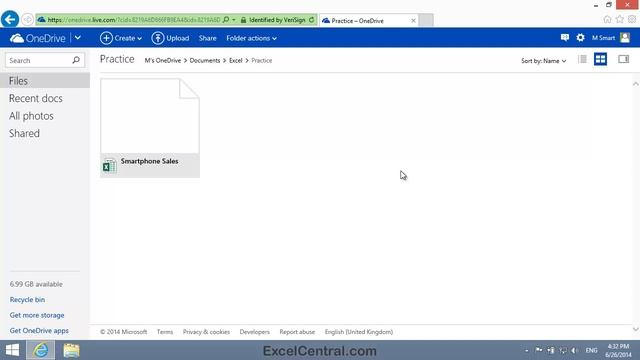Click Share in the command bar
This screenshot has height=360, width=640.
[207, 38]
